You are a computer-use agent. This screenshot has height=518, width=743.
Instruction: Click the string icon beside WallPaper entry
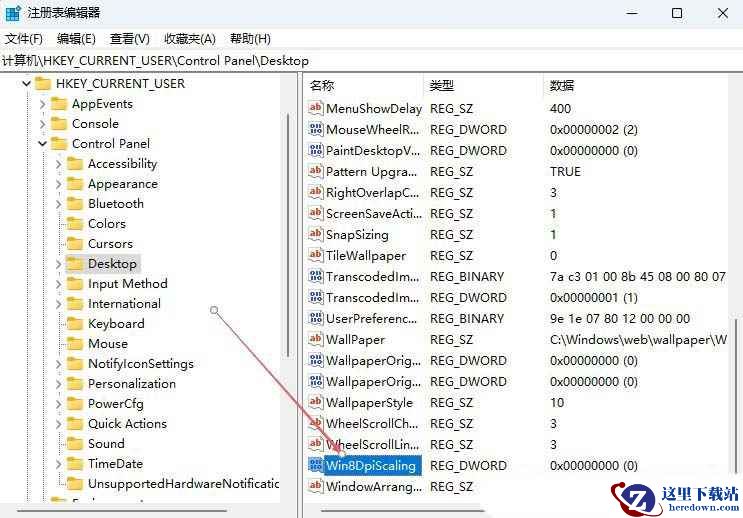pyautogui.click(x=316, y=340)
